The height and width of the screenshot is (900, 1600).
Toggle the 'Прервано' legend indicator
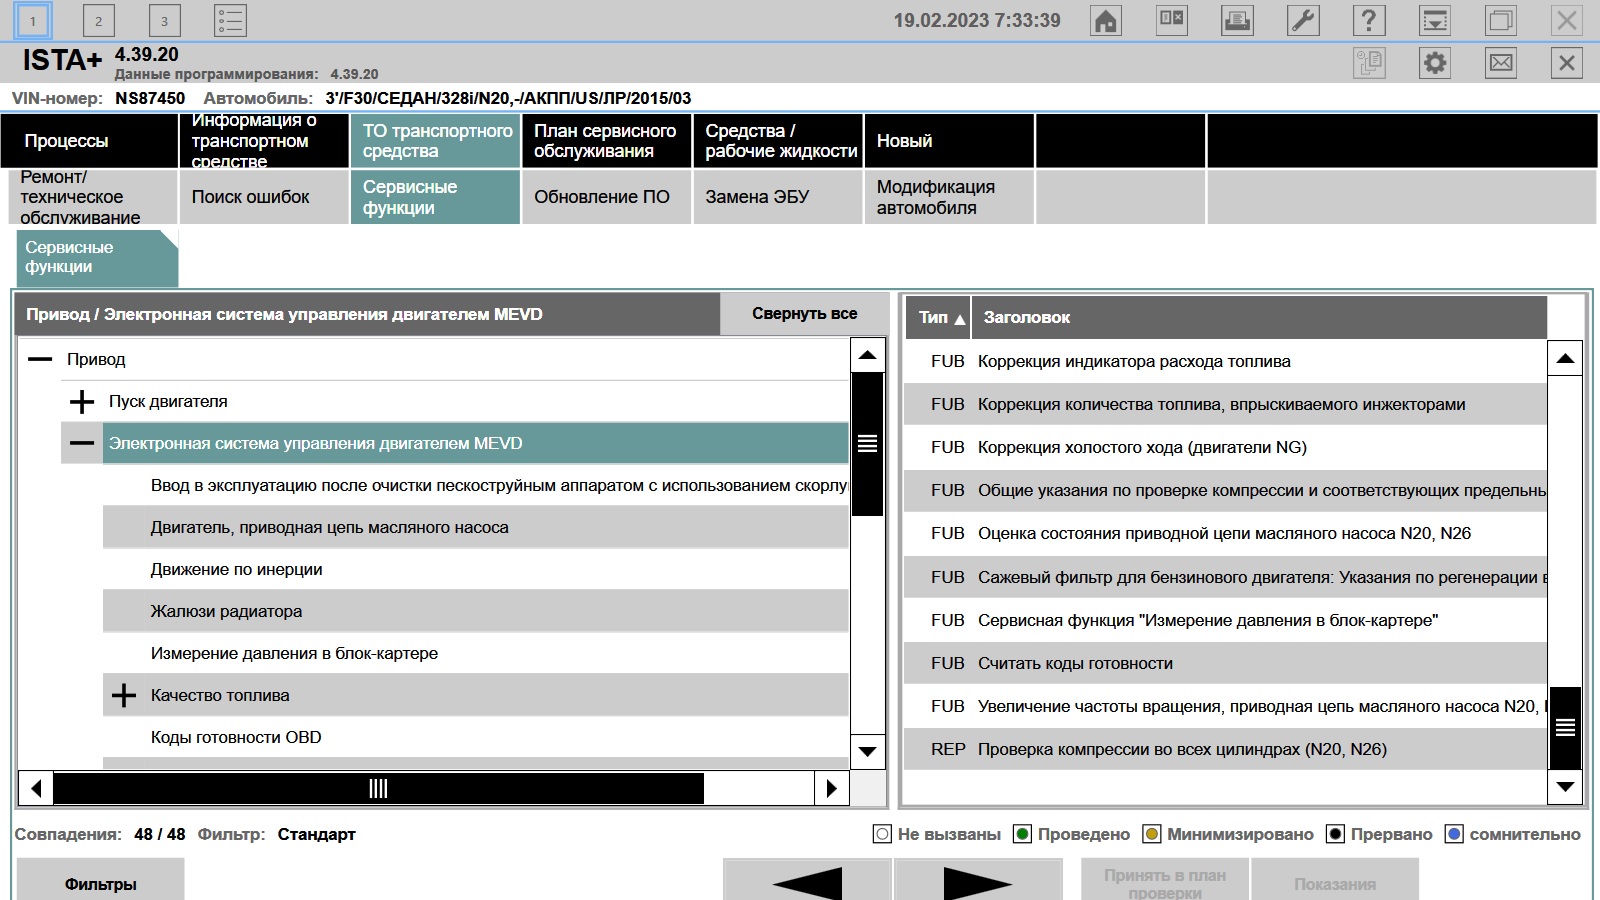(x=1335, y=834)
